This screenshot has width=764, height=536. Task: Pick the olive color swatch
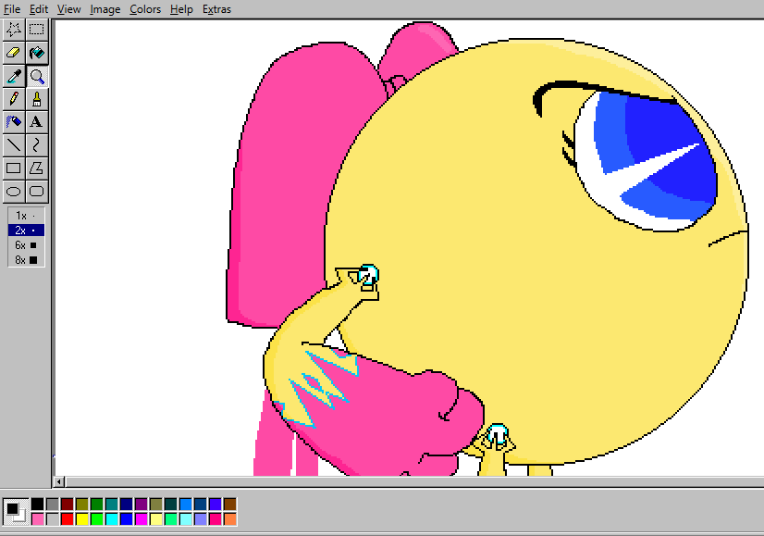[x=82, y=504]
